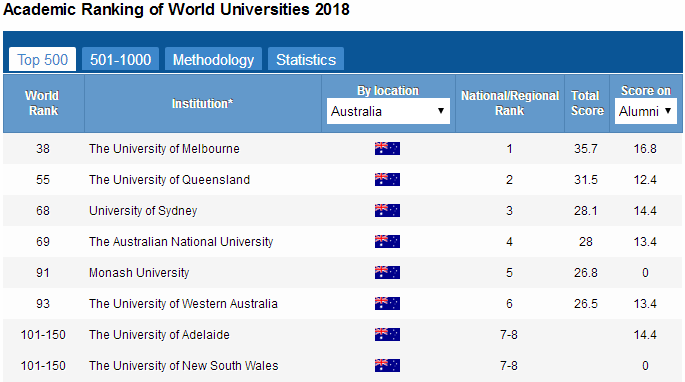Screen dimensions: 685x382
Task: Switch to the 501-1000 tab
Action: (121, 59)
